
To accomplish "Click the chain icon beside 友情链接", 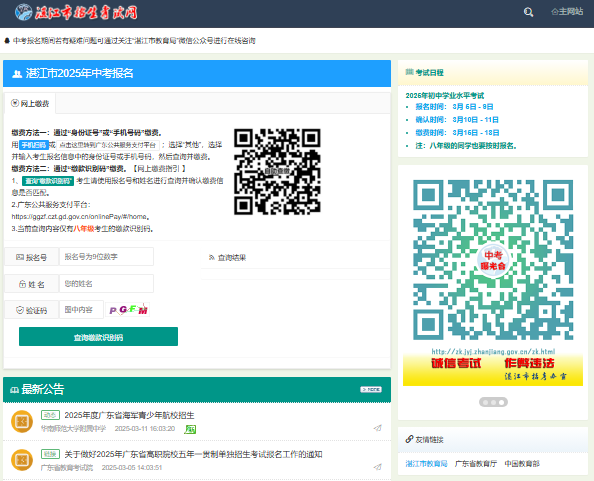I will pos(409,439).
